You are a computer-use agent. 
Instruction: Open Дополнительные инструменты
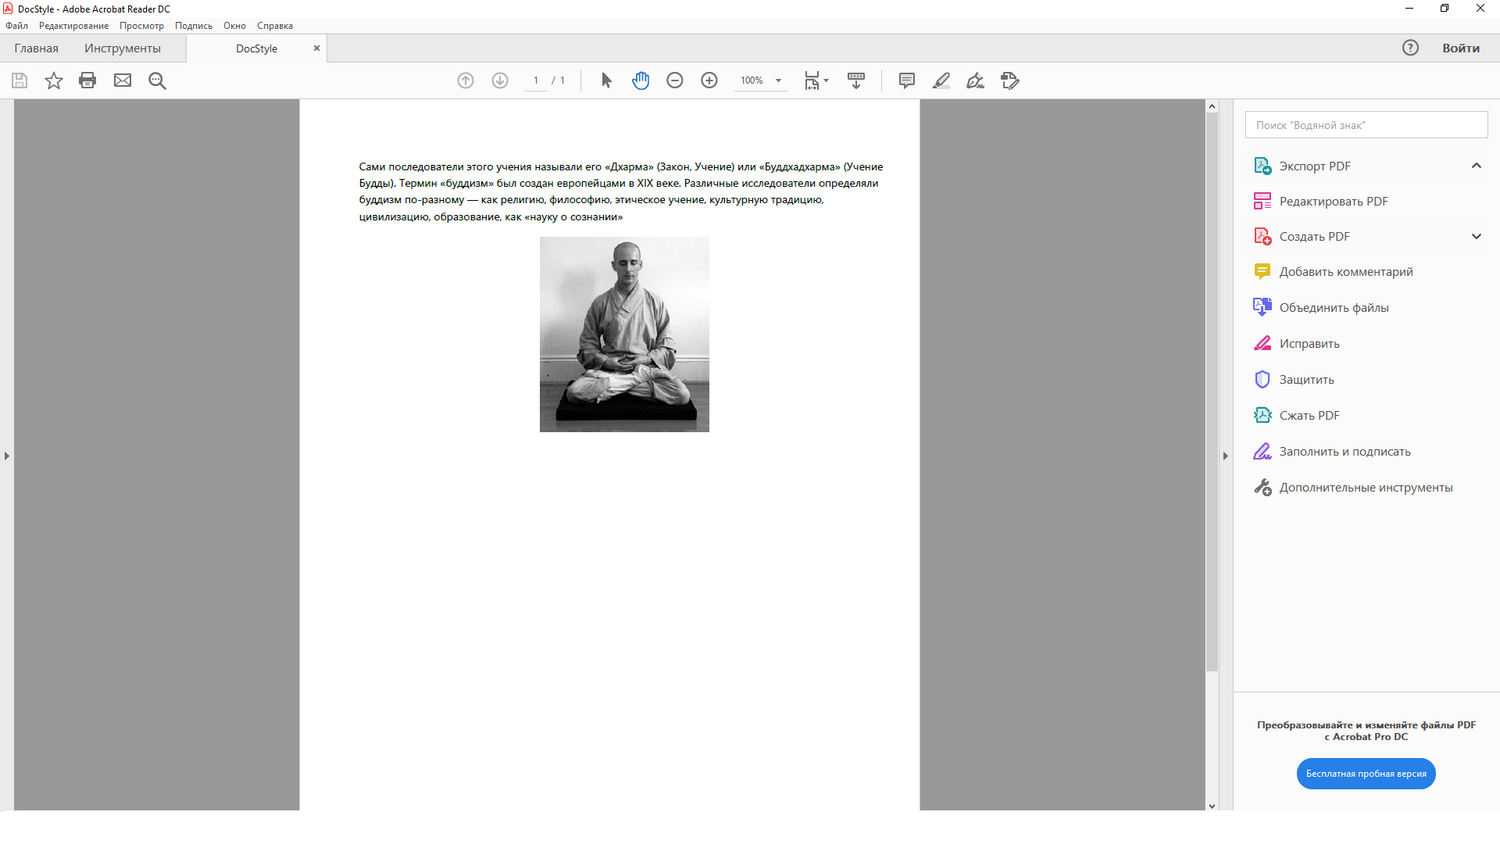click(x=1353, y=488)
